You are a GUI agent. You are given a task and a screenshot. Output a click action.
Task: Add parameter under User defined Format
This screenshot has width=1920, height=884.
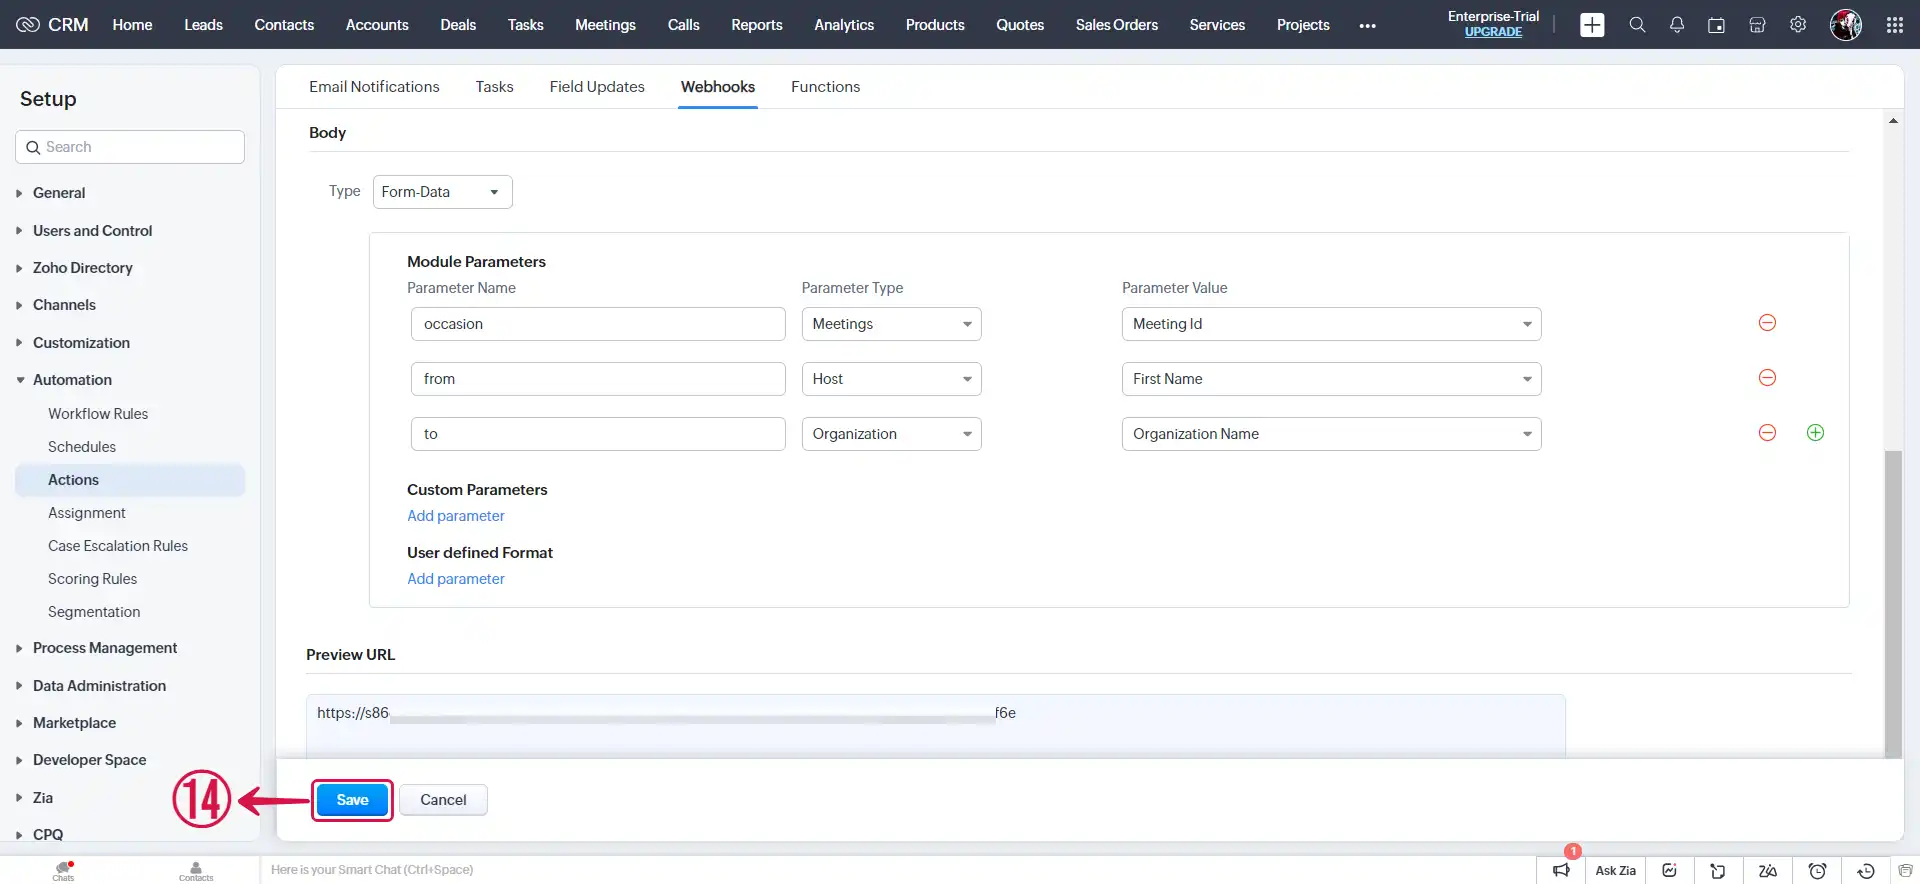pyautogui.click(x=456, y=579)
